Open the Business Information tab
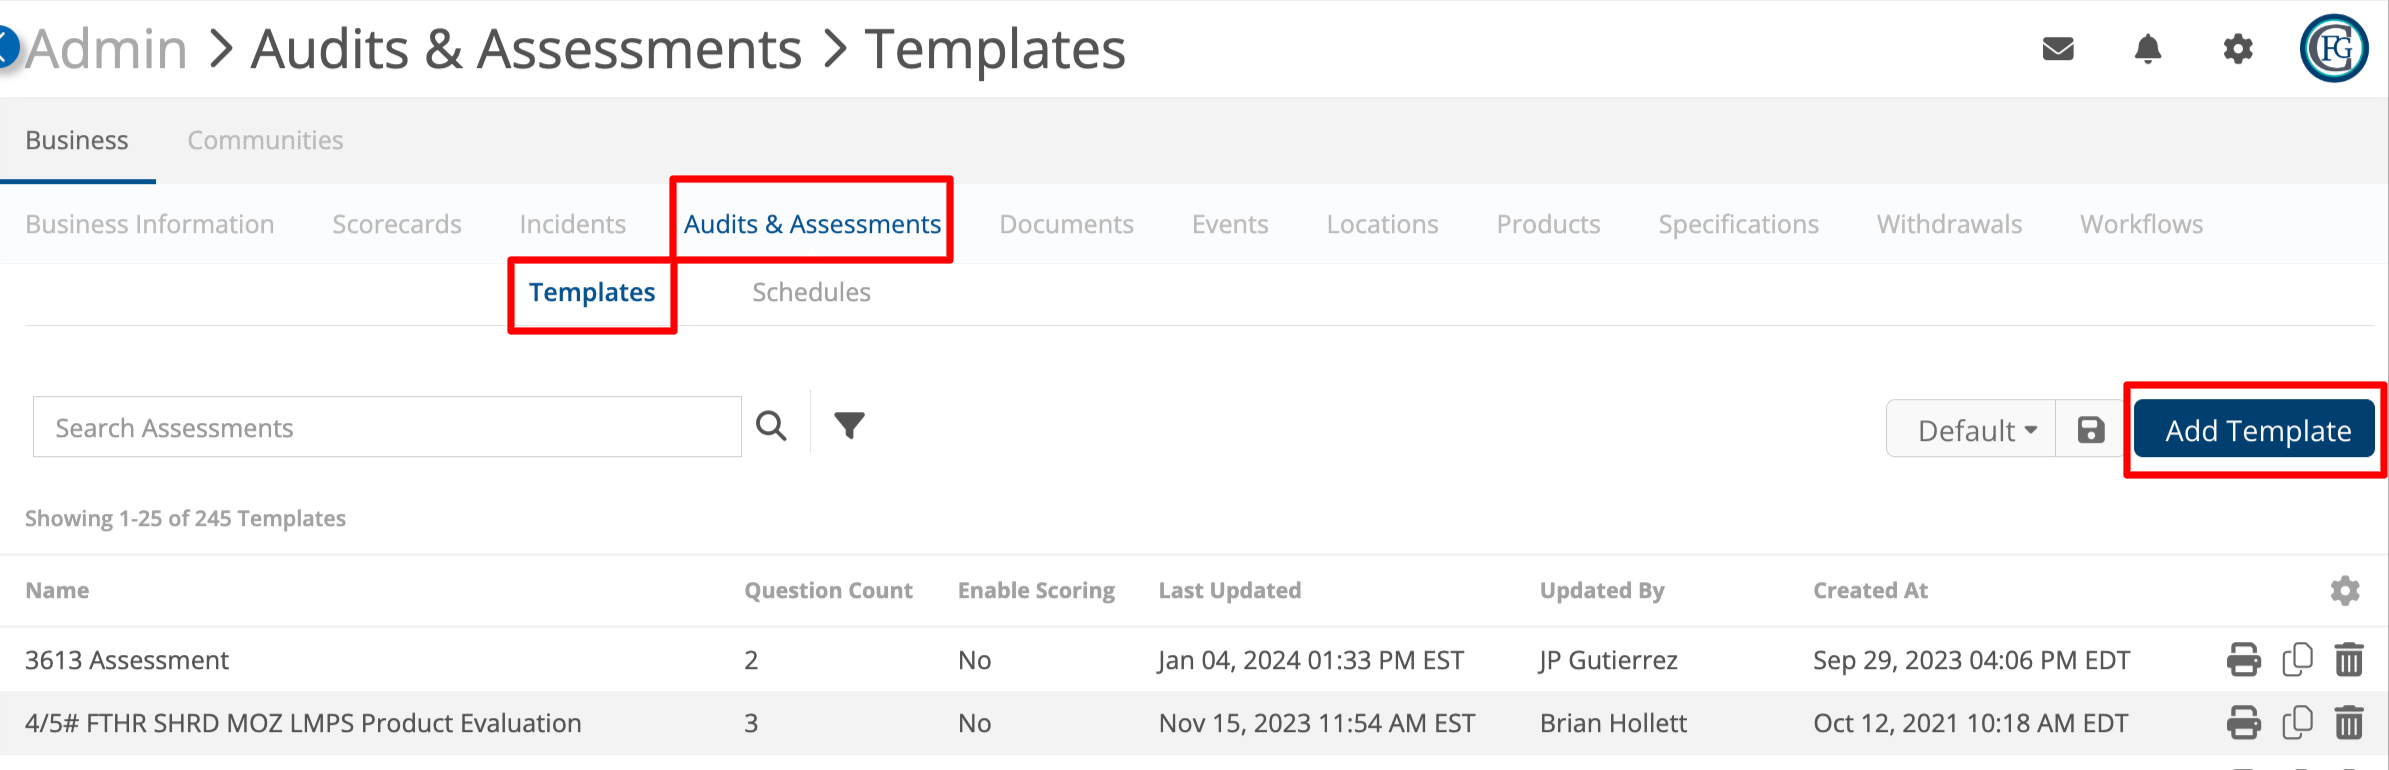Screen dimensions: 2389x770 click(x=150, y=224)
